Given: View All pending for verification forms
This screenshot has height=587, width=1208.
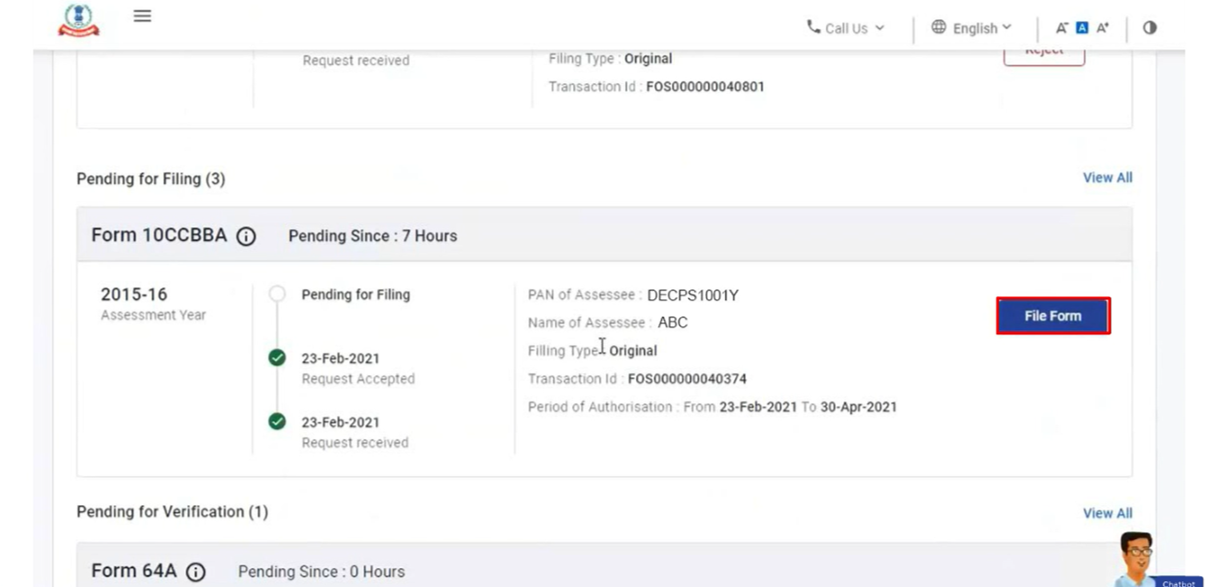Looking at the screenshot, I should [x=1107, y=512].
